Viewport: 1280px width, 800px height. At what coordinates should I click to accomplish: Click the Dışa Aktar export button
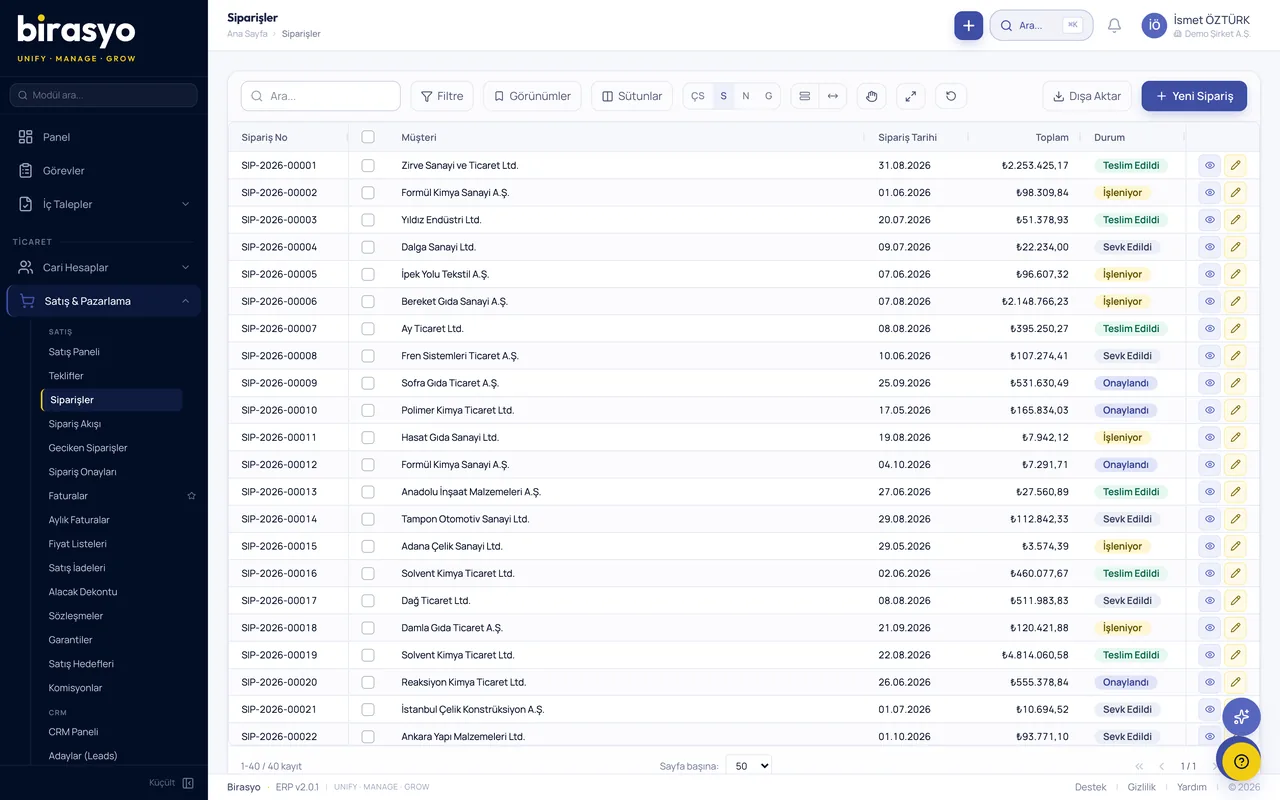coord(1087,96)
